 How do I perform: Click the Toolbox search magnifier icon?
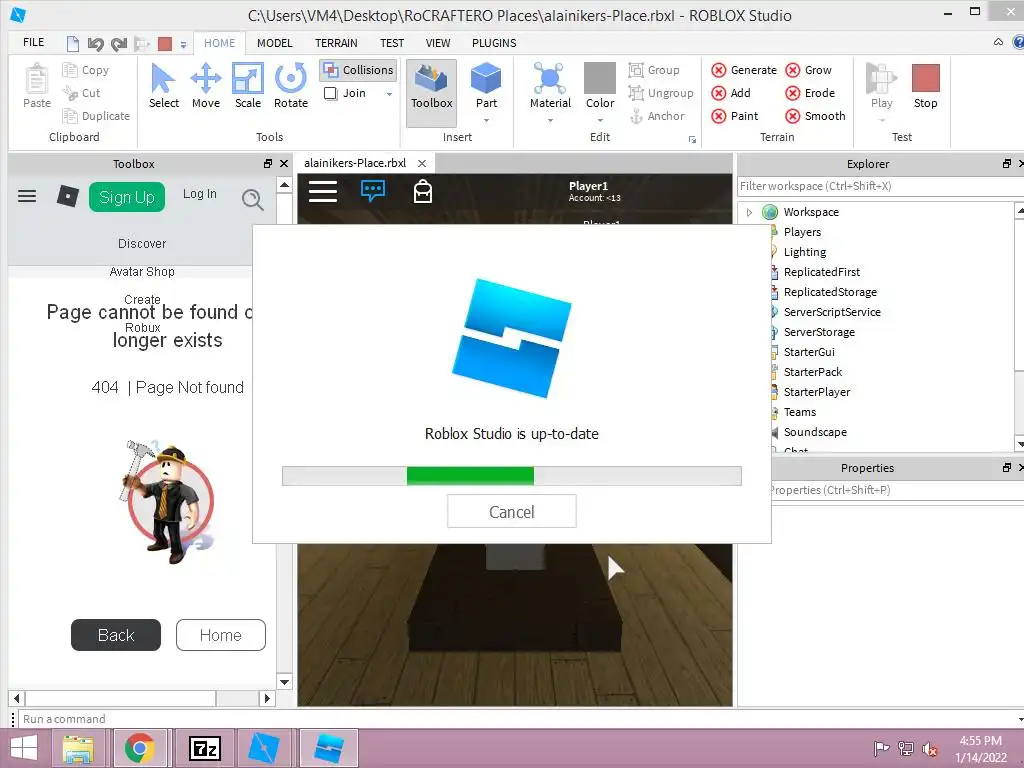coord(253,199)
